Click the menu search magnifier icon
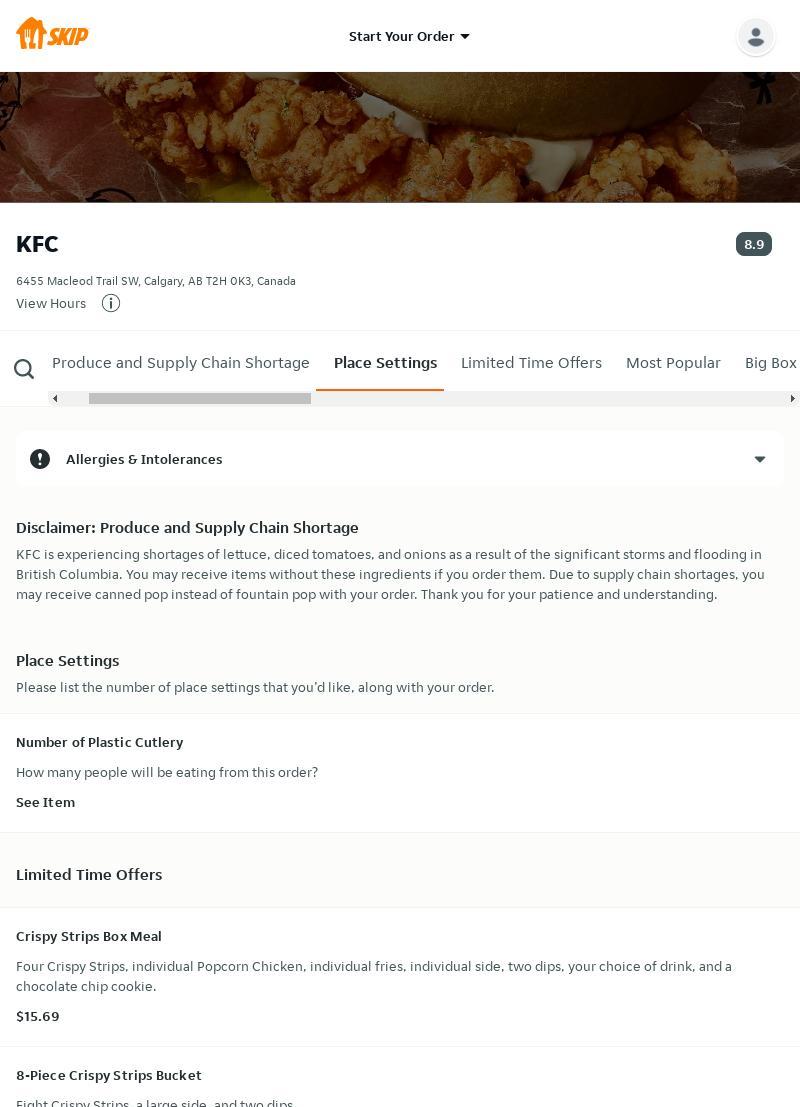The height and width of the screenshot is (1107, 800). click(24, 369)
